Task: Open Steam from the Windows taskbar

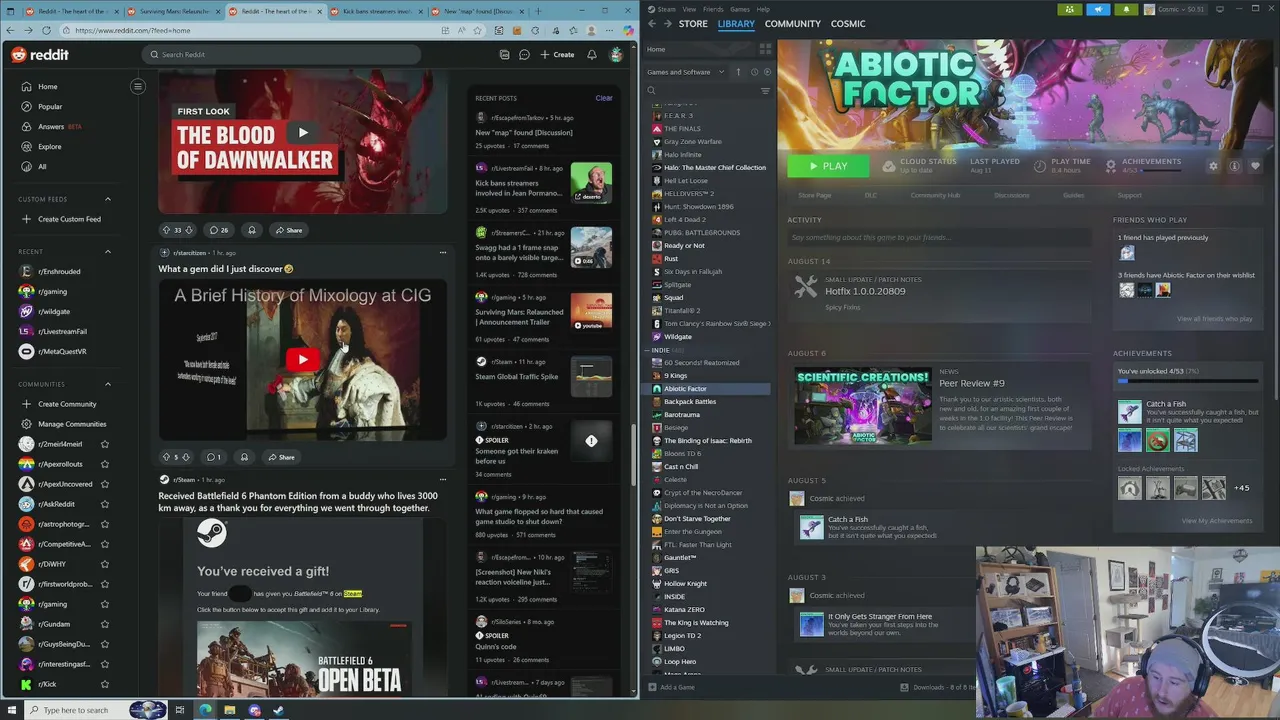Action: tap(278, 710)
